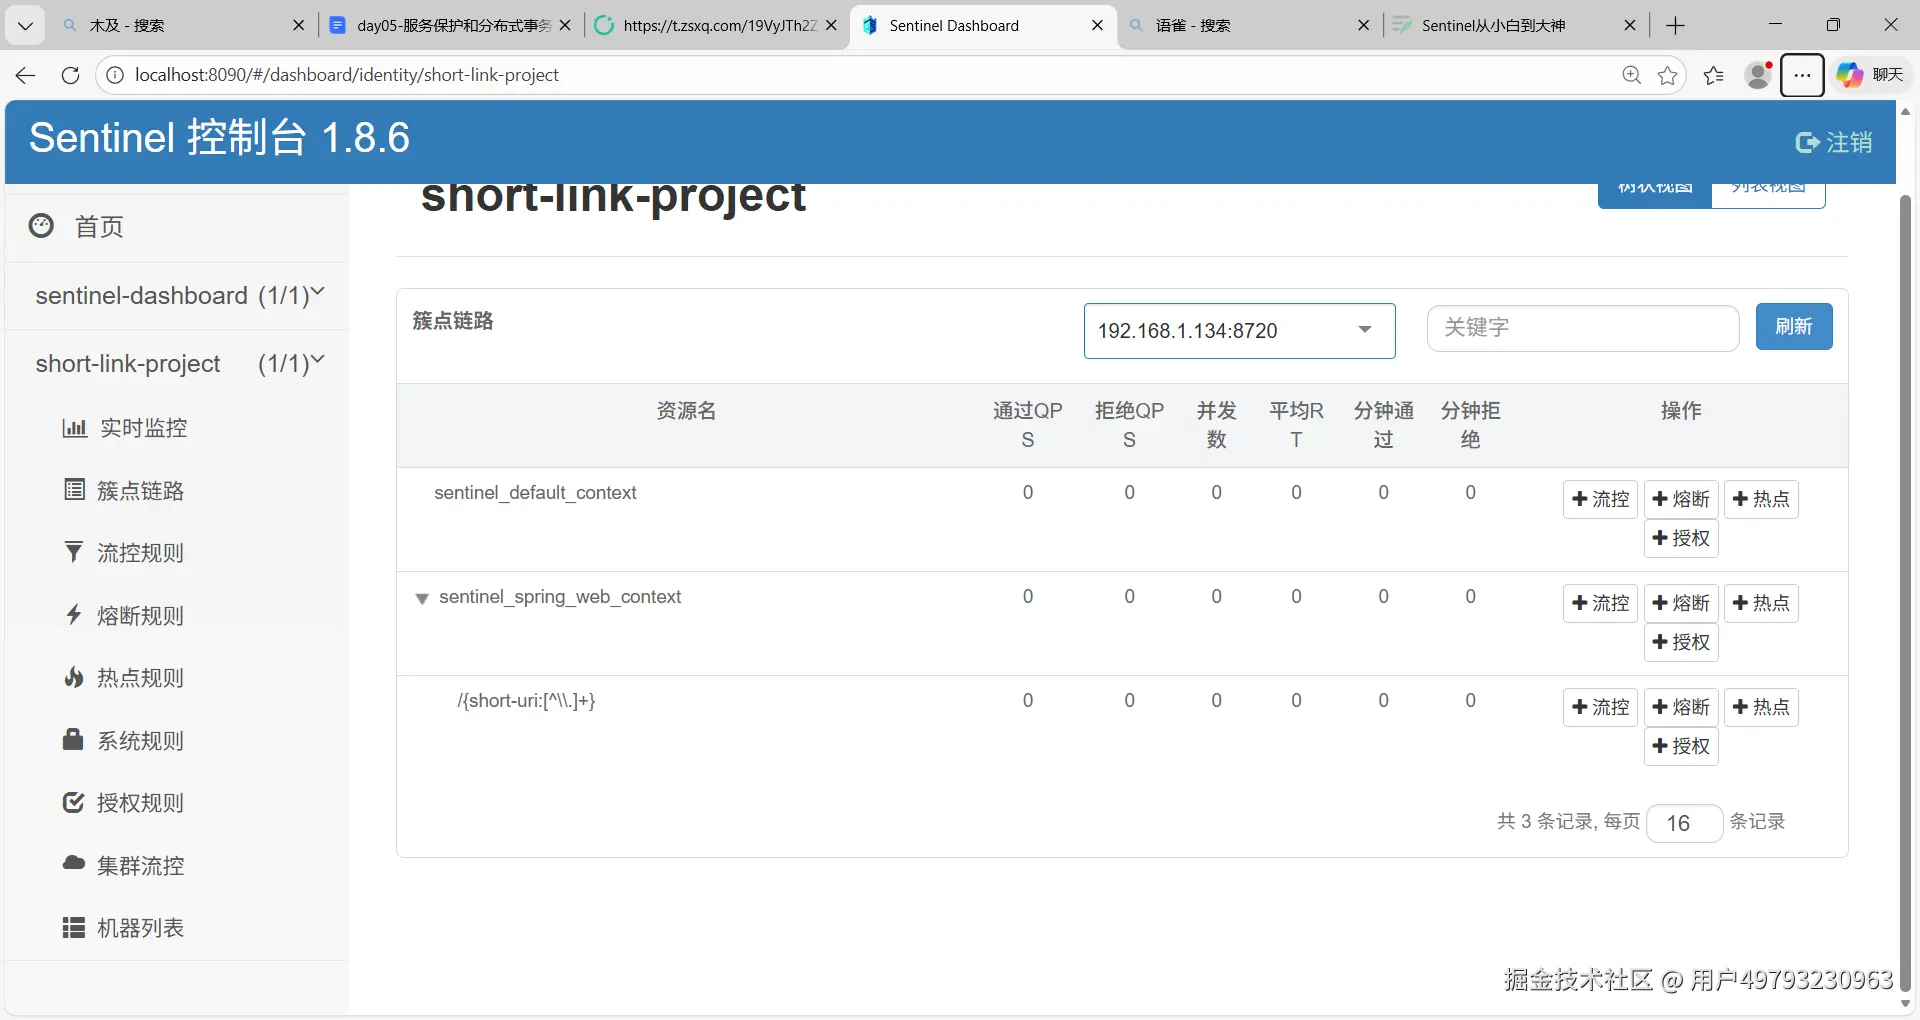Image resolution: width=1920 pixels, height=1020 pixels.
Task: Add this page to favorites star
Action: tap(1668, 75)
